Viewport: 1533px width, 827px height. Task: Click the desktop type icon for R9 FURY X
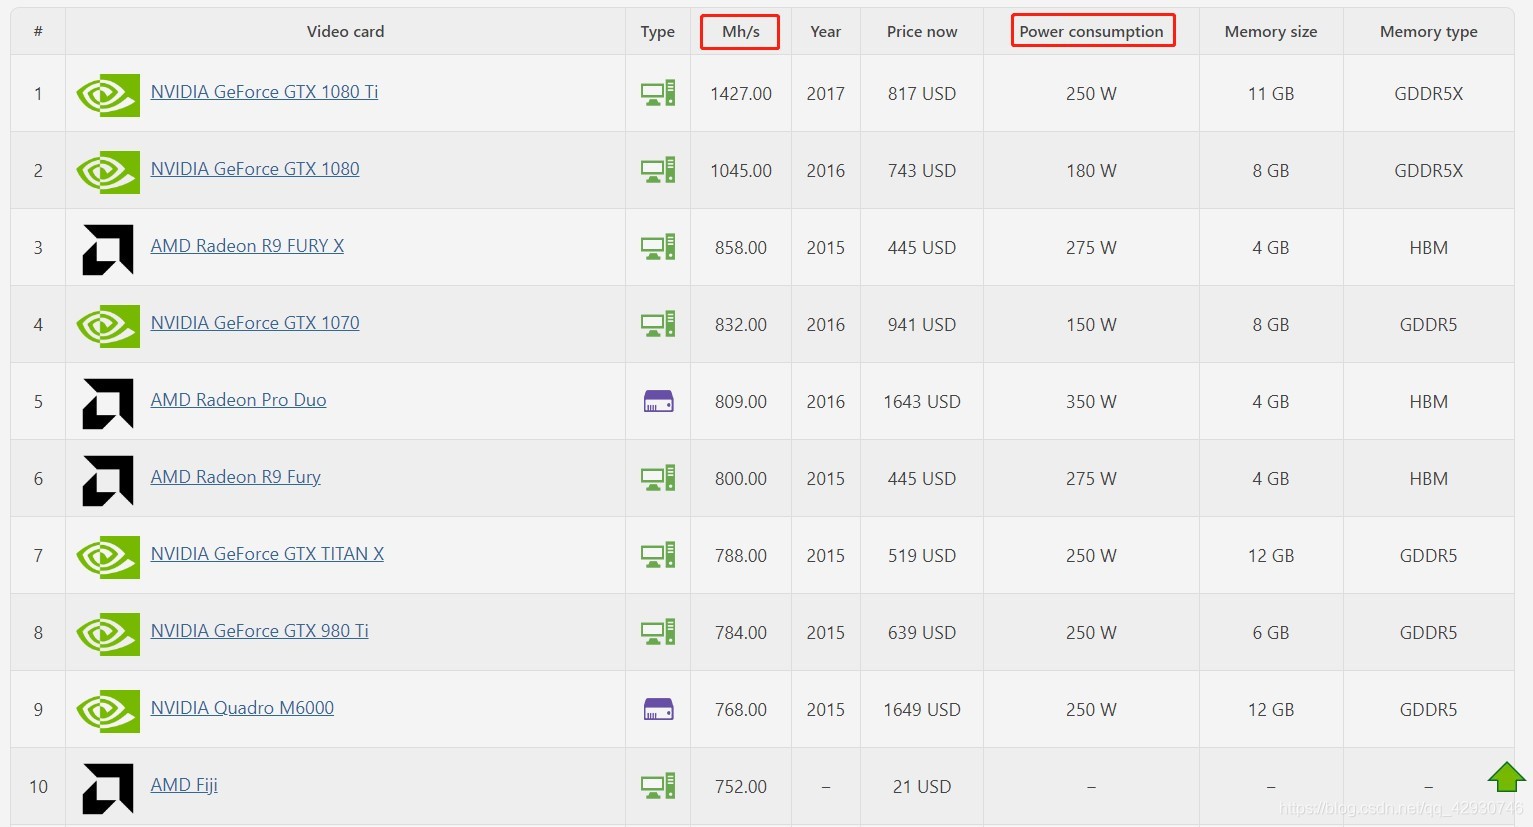point(658,247)
